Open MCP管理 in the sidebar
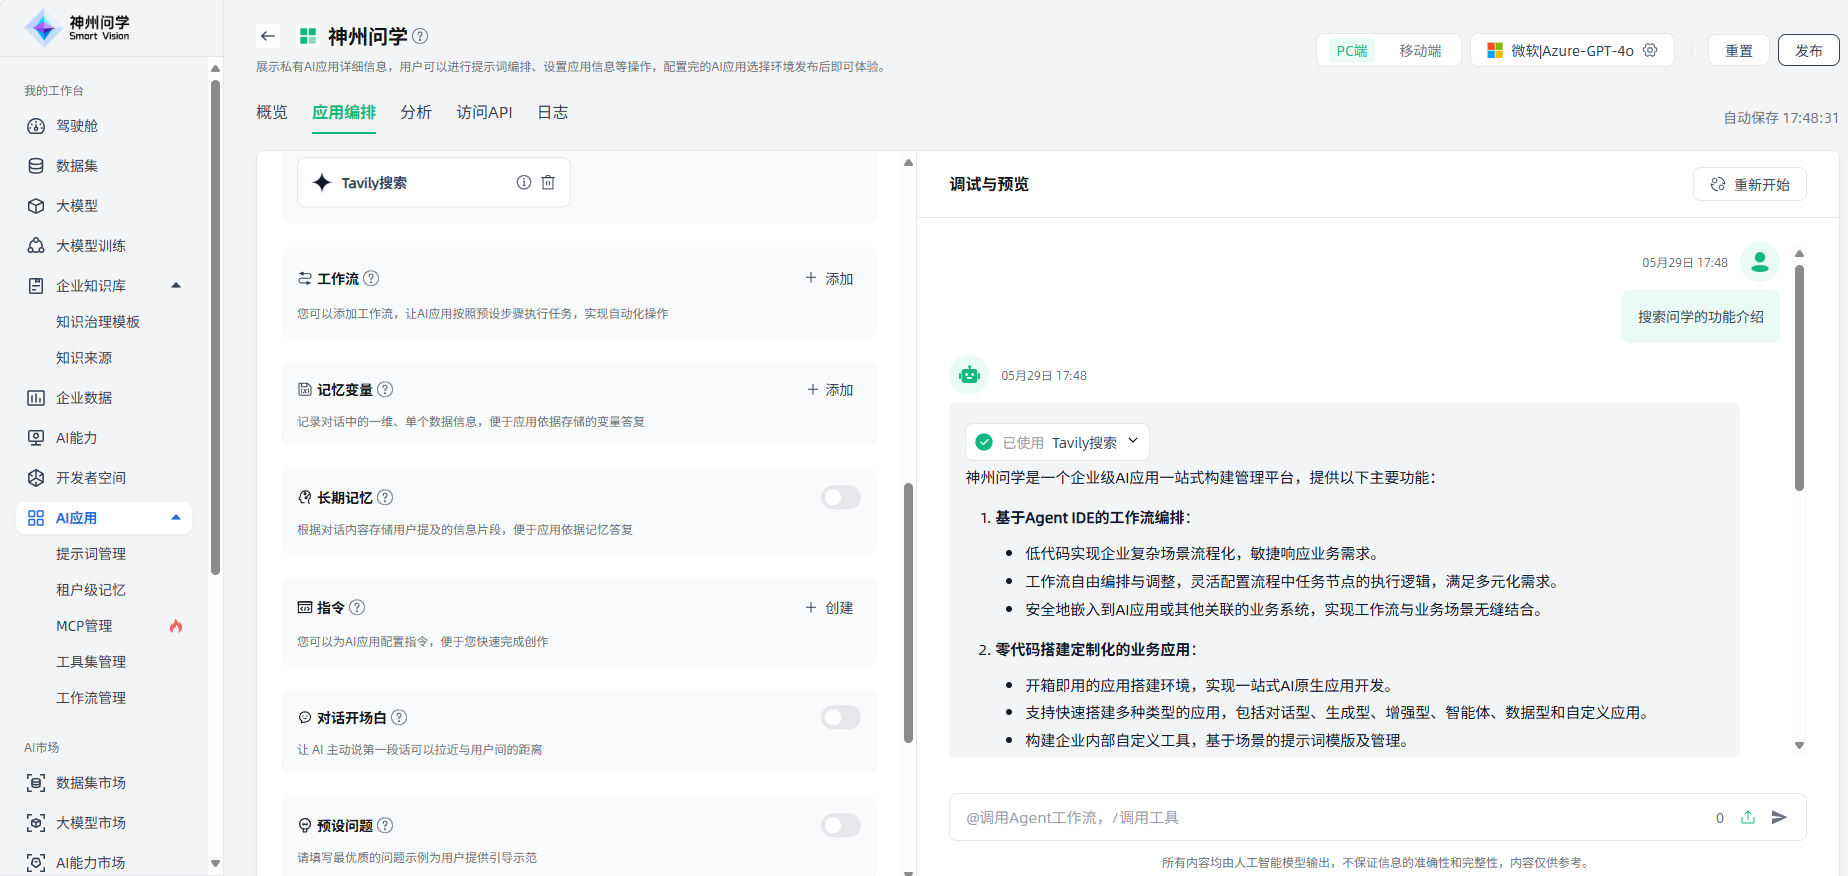 coord(84,626)
